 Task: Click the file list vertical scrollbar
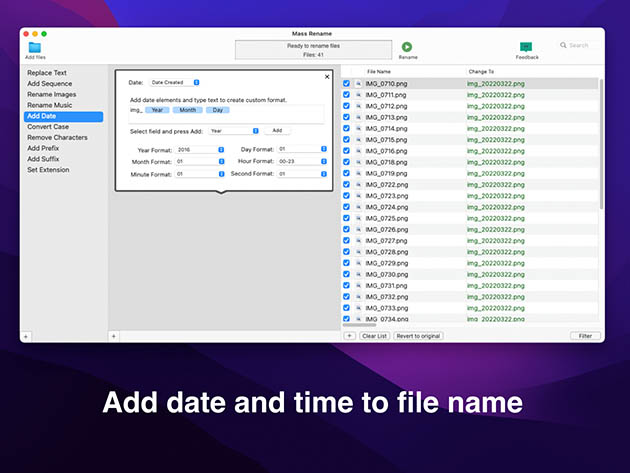click(x=601, y=144)
